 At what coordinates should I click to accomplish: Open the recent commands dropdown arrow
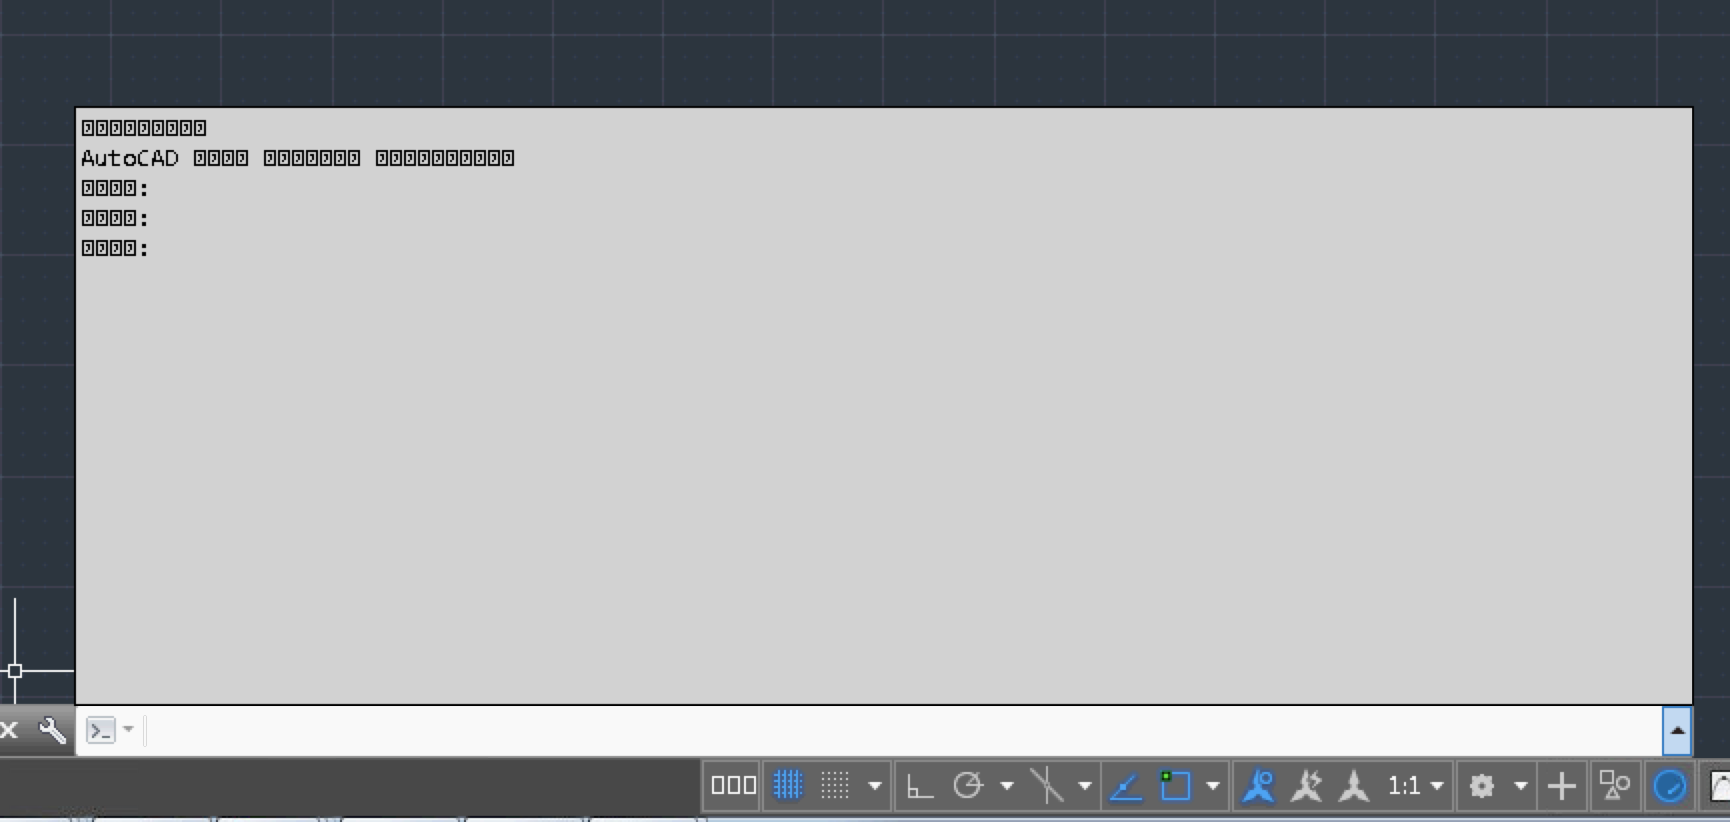[x=128, y=730]
